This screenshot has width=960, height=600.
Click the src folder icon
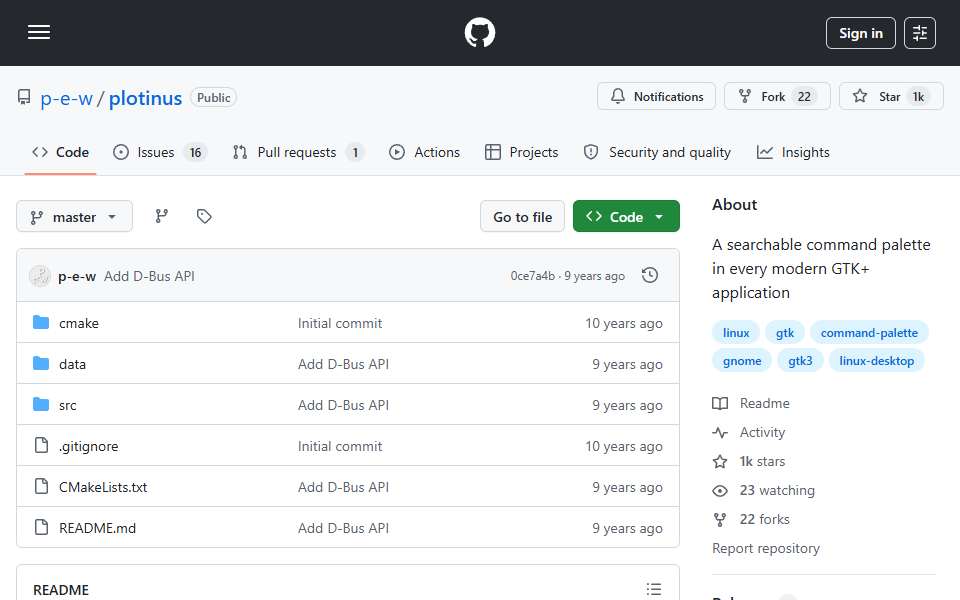click(41, 404)
